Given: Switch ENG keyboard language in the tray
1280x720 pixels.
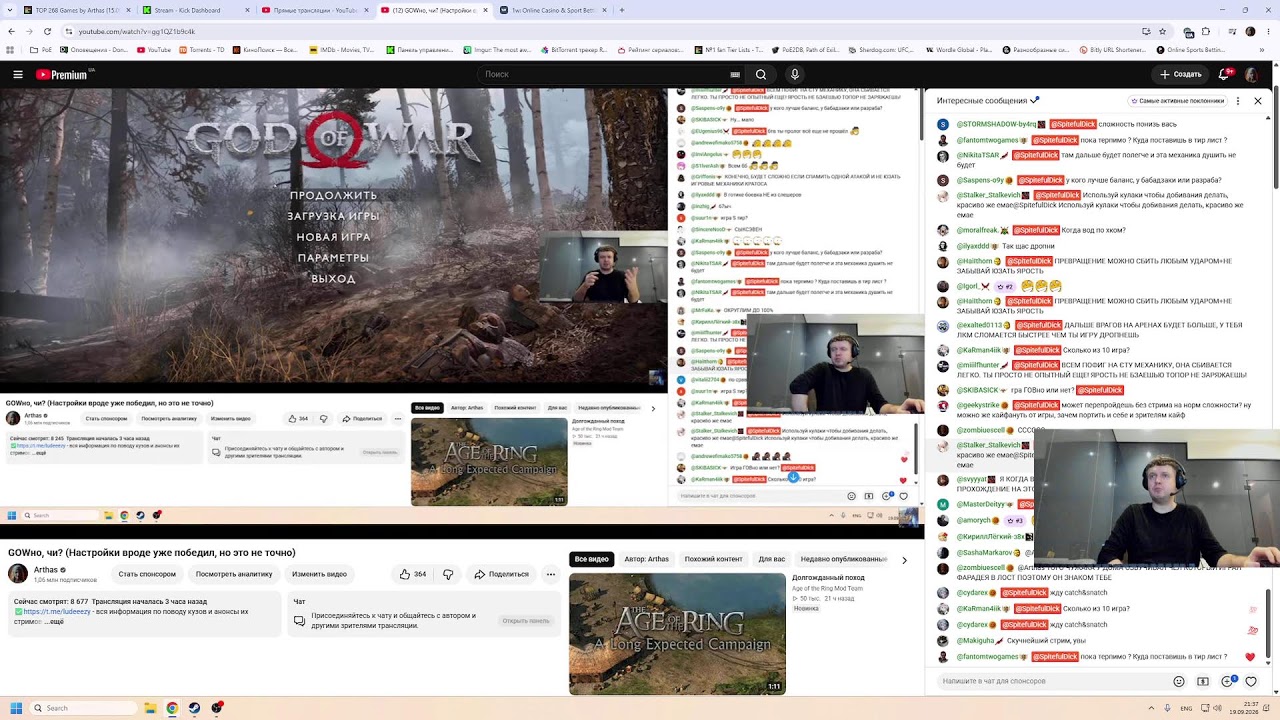Looking at the screenshot, I should [1187, 708].
